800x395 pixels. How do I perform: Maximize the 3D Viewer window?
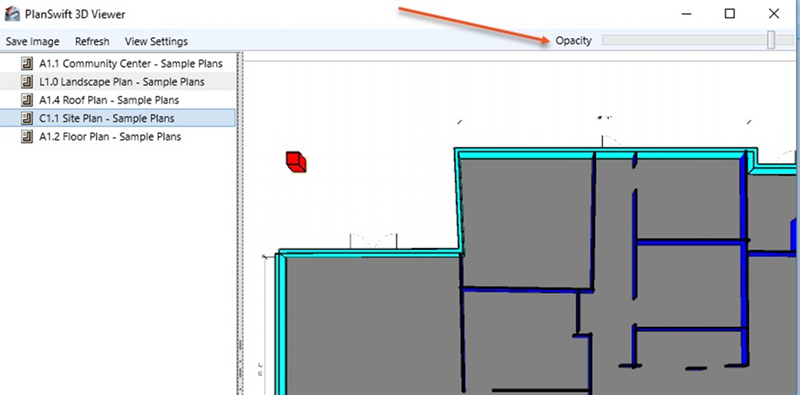click(730, 14)
